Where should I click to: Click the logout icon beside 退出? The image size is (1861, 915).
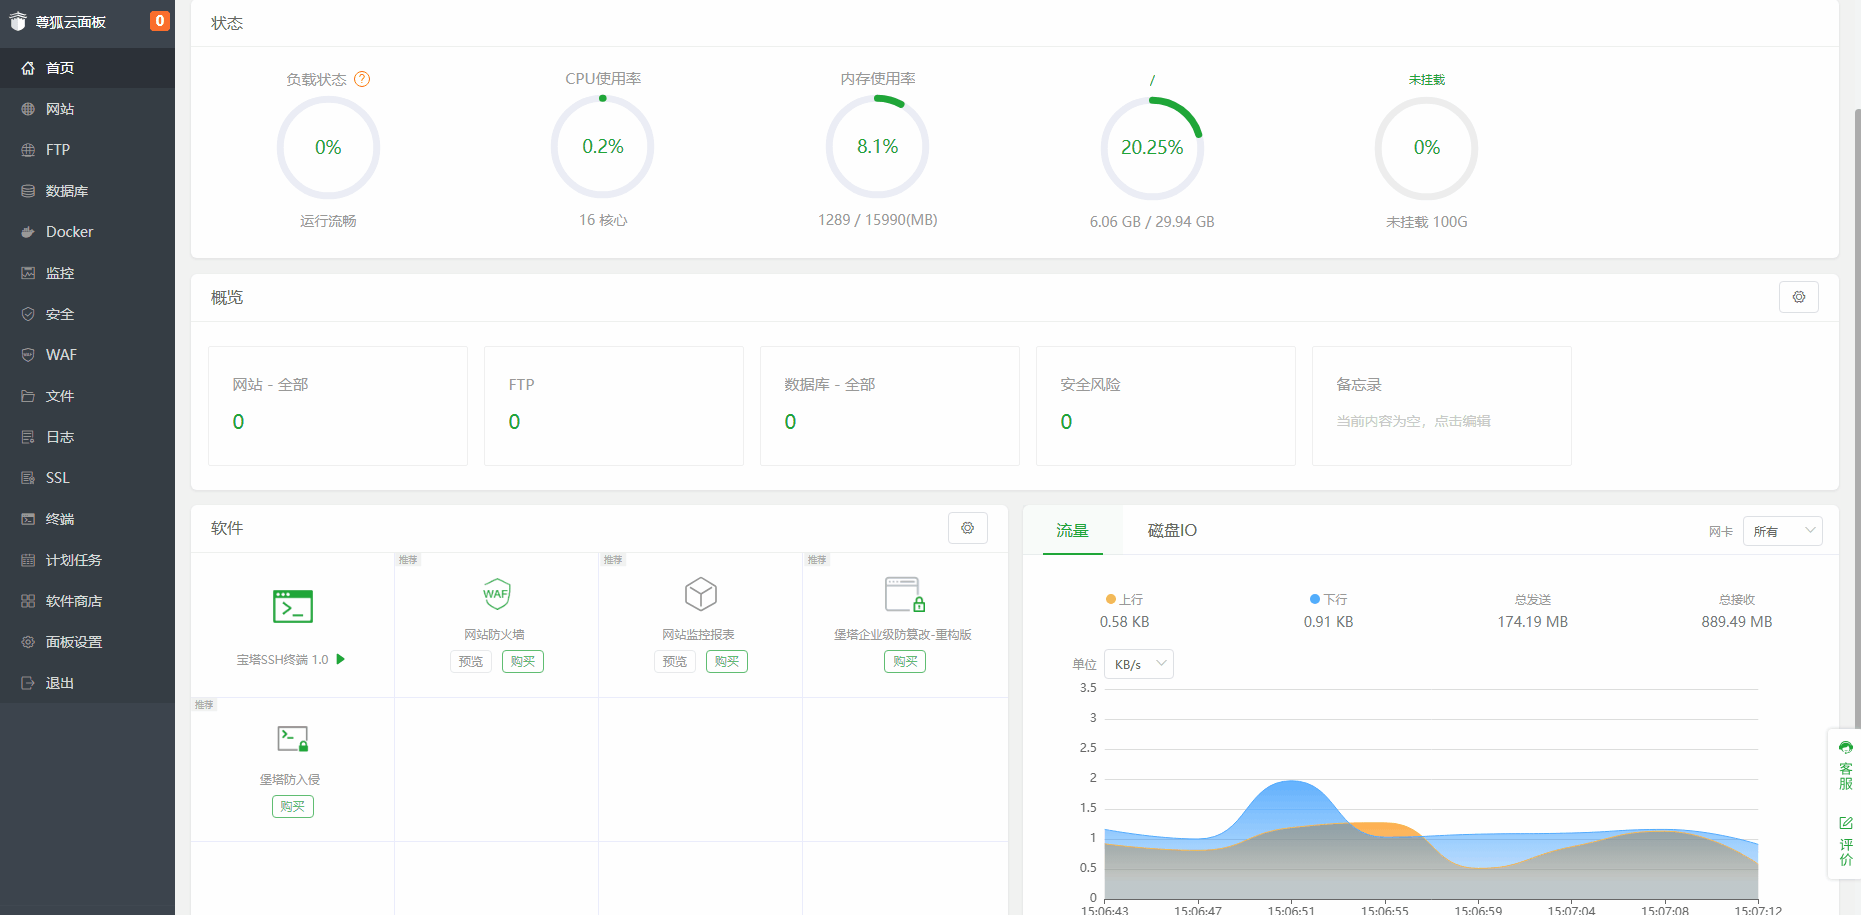(28, 683)
